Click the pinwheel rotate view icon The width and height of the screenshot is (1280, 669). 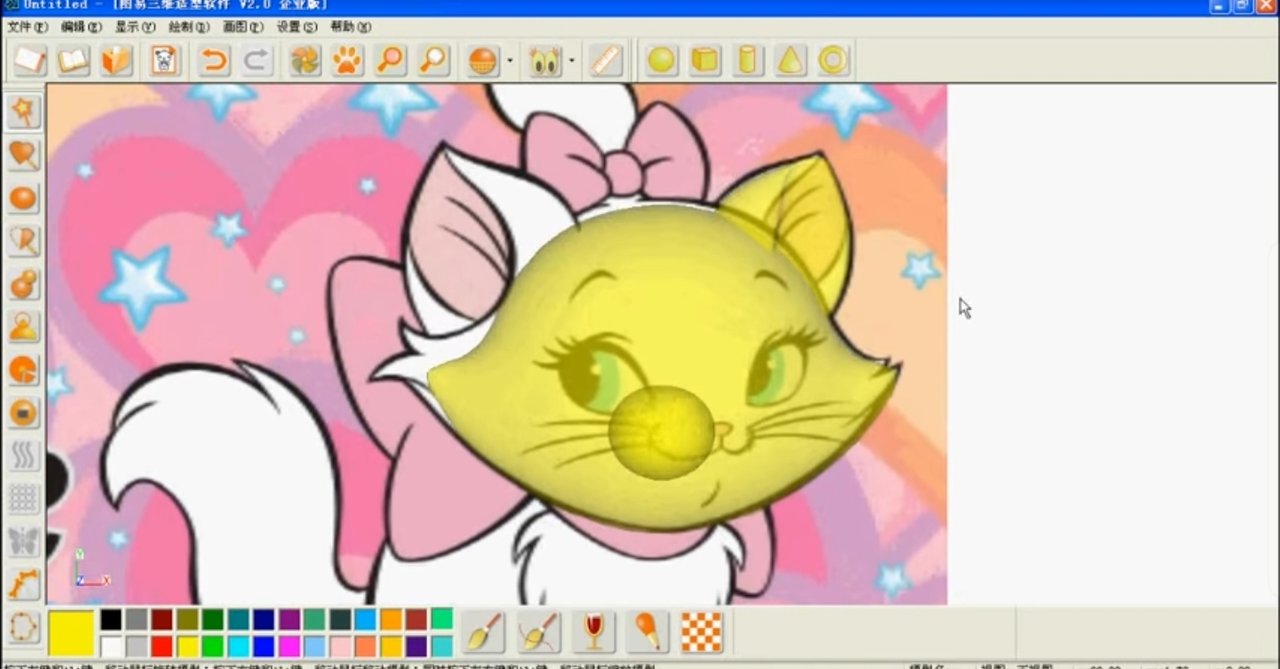(304, 61)
